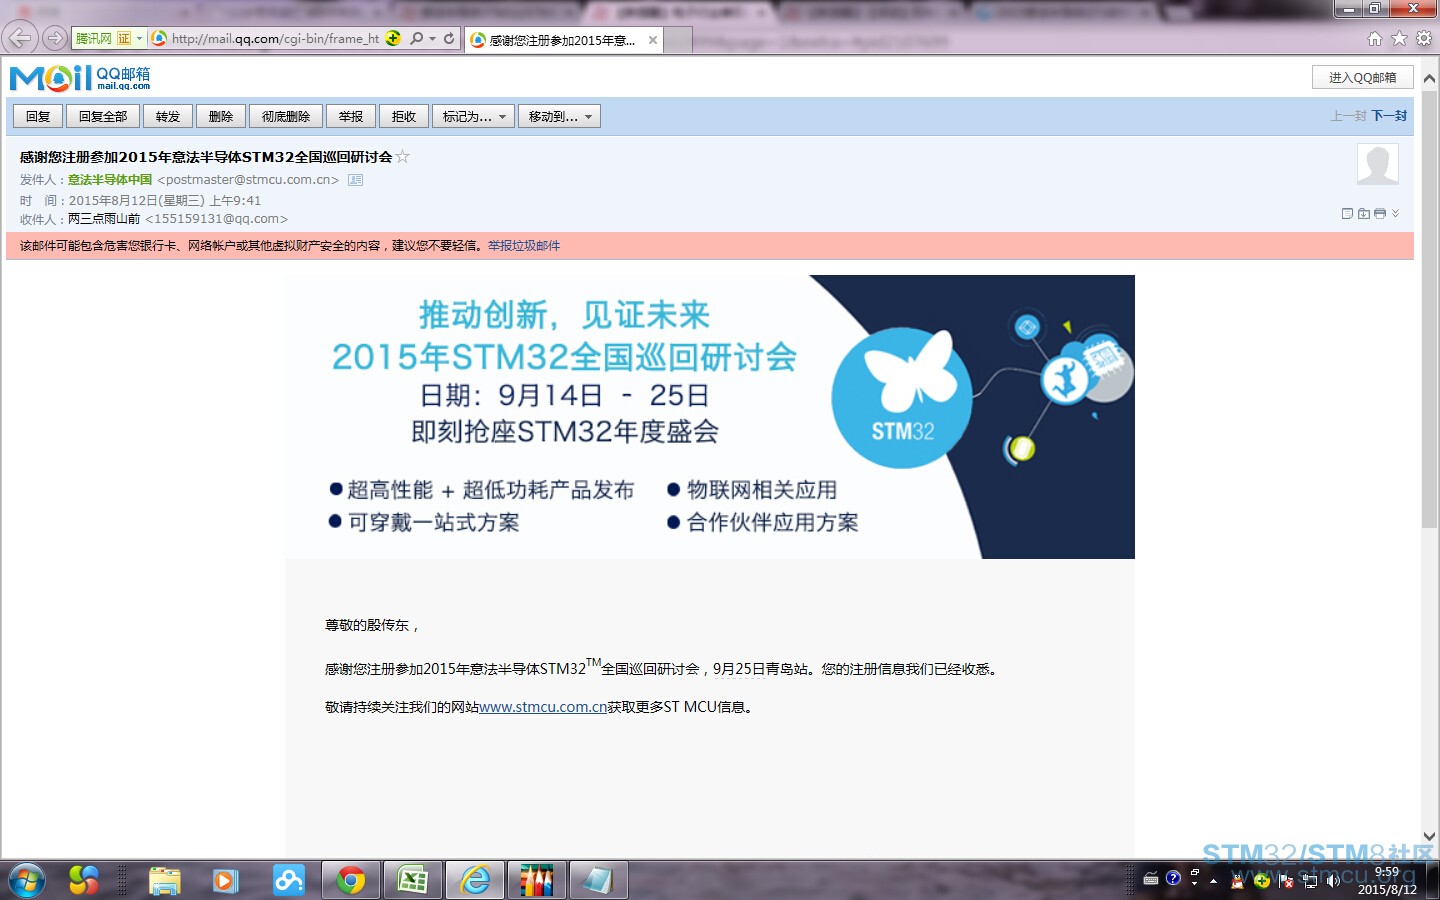
Task: Open the color pencils app on the taskbar
Action: [537, 880]
